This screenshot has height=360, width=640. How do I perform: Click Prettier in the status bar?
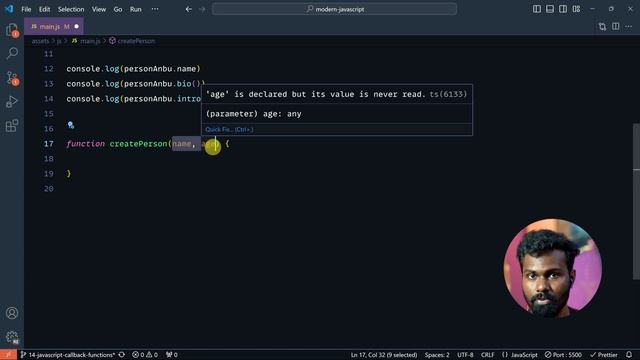pyautogui.click(x=604, y=355)
